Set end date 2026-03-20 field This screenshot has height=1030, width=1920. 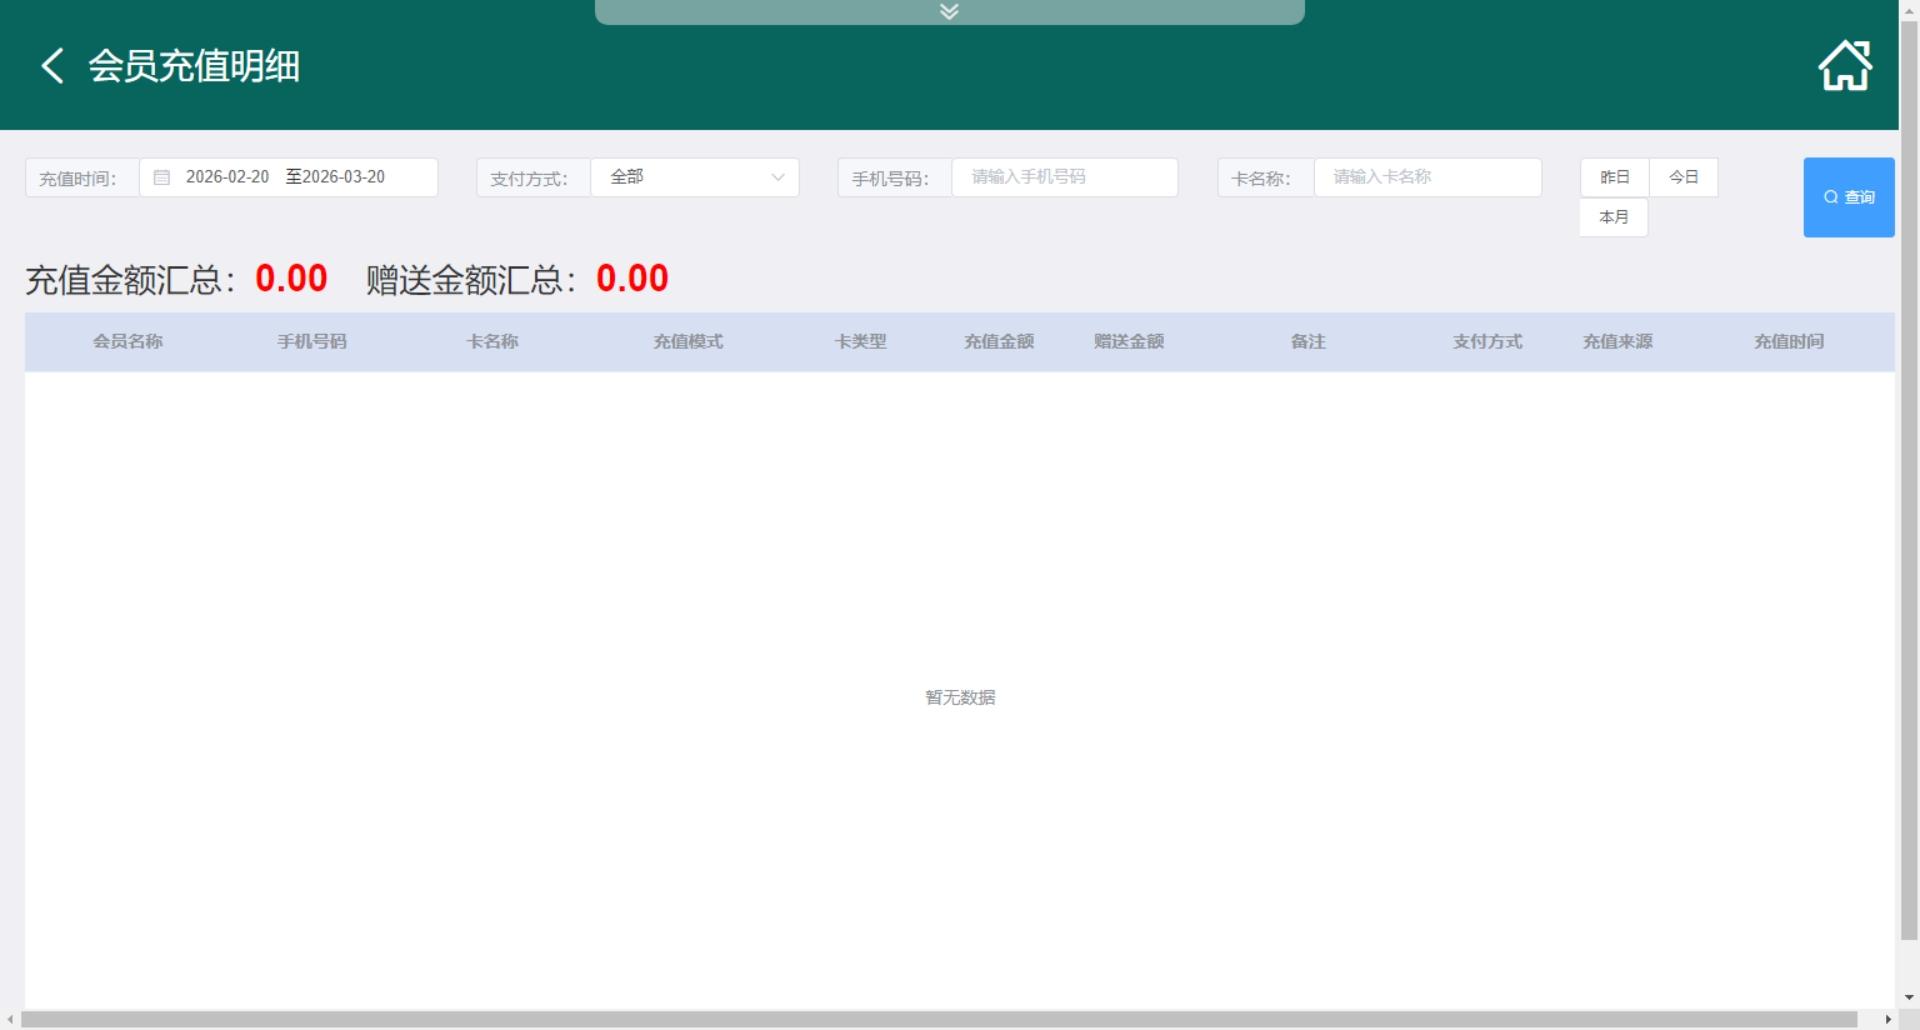tap(343, 177)
